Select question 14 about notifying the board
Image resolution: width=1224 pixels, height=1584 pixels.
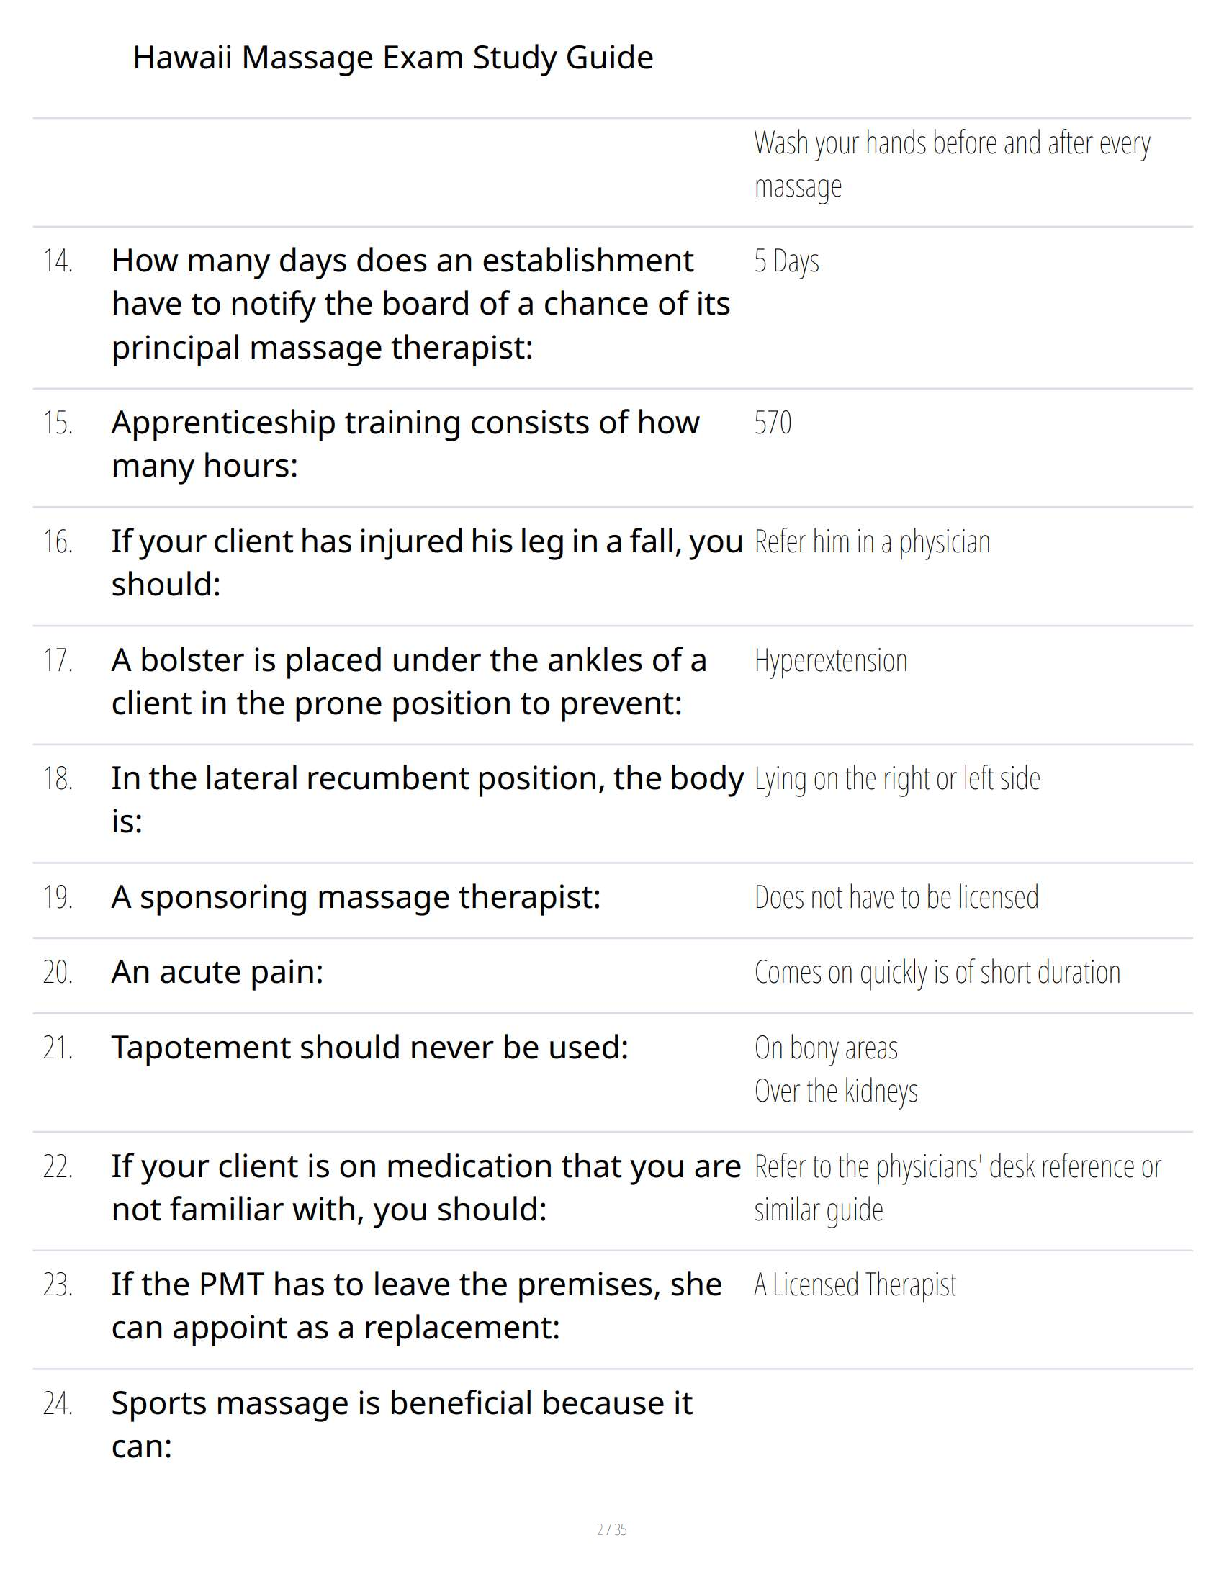coord(420,304)
